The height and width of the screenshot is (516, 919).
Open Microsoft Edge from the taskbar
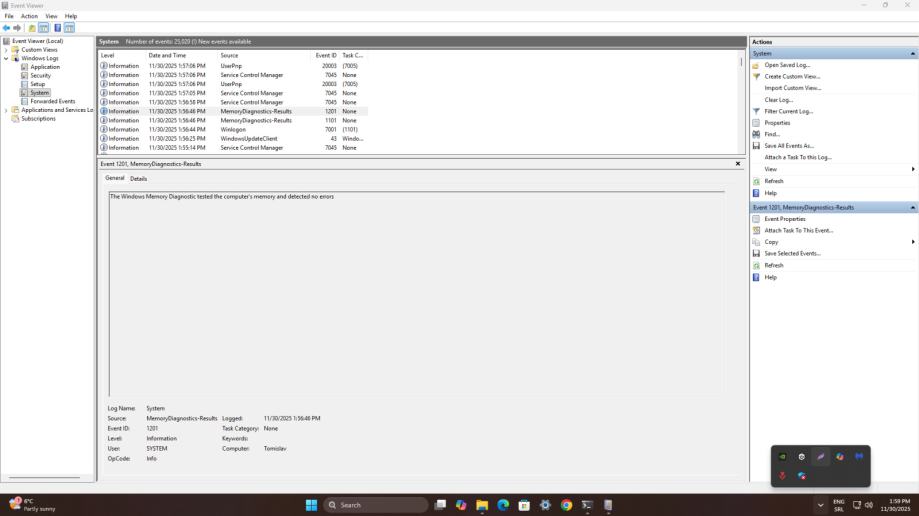[503, 505]
